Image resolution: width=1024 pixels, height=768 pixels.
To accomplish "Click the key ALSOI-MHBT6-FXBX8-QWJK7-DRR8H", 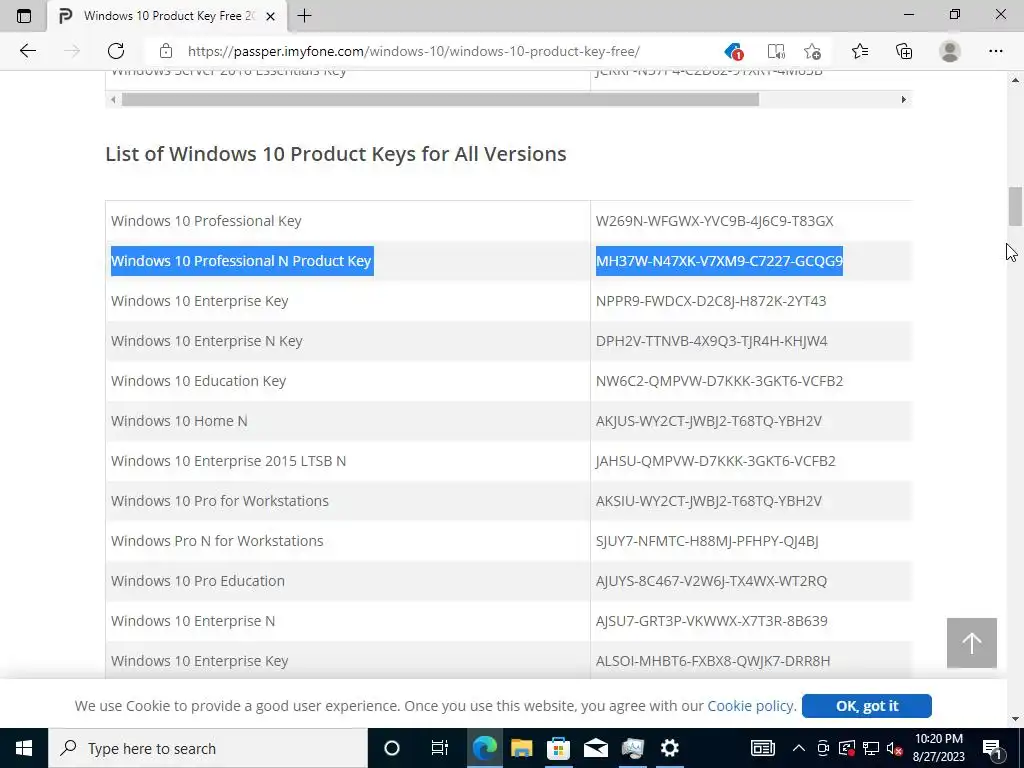I will [713, 661].
